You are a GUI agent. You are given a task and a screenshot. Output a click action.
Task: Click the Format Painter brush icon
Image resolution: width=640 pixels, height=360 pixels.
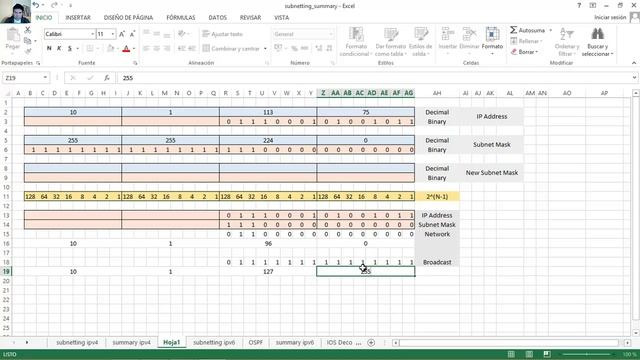click(x=27, y=51)
